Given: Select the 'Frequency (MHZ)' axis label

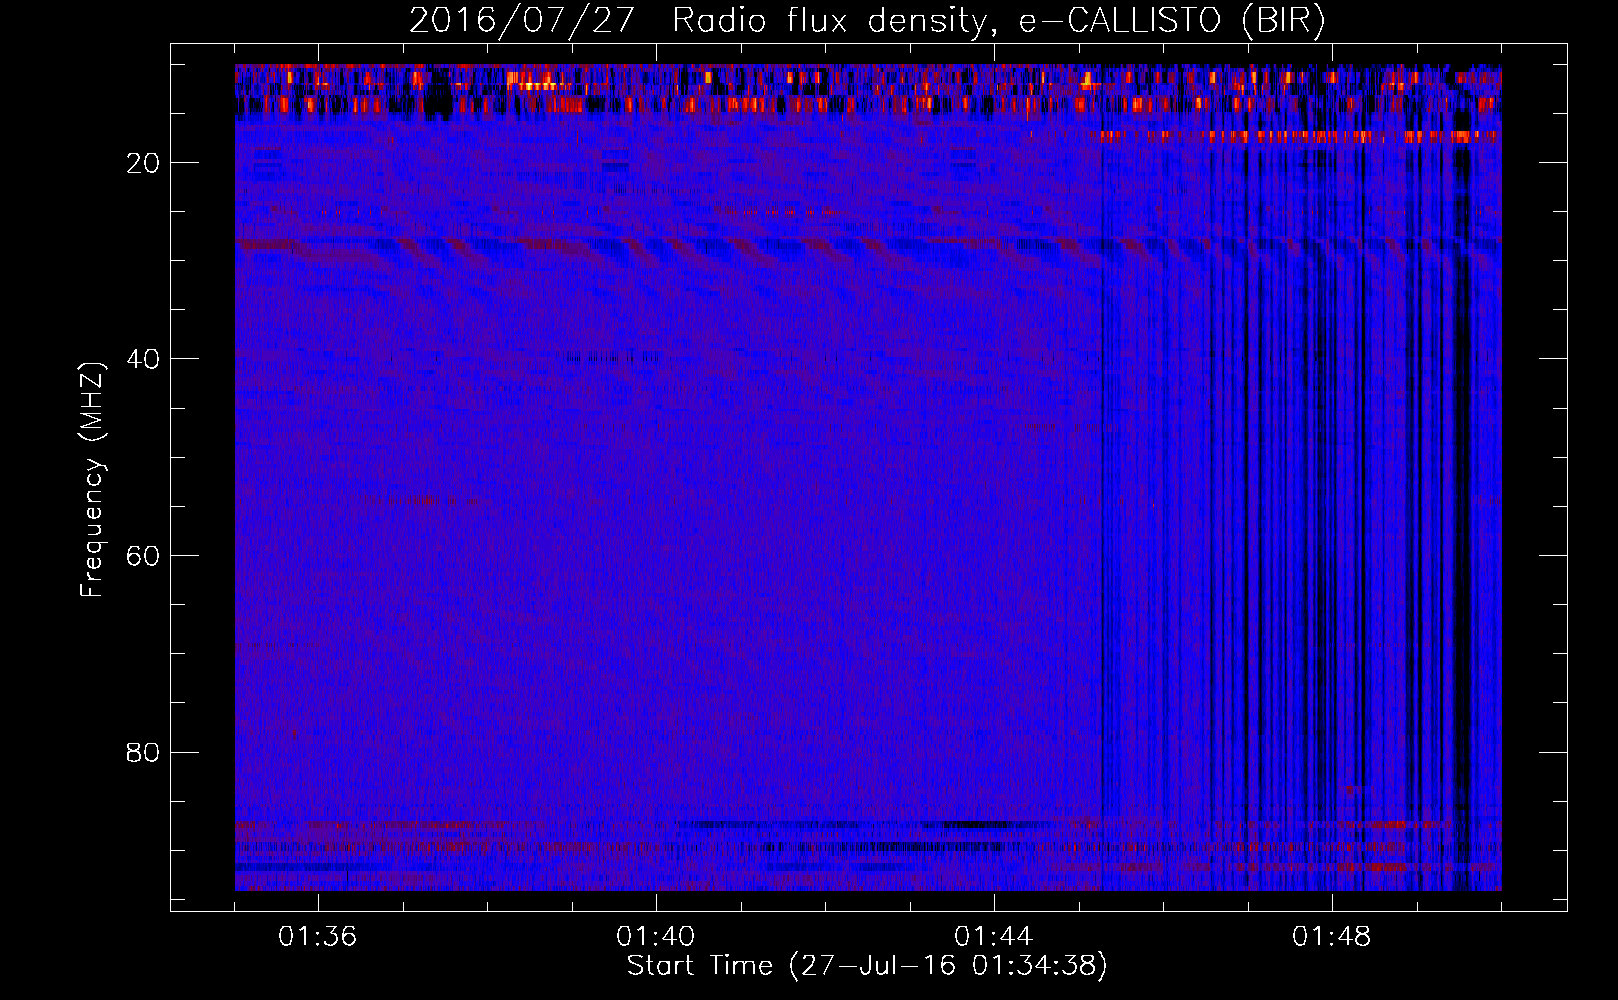Looking at the screenshot, I should click(92, 480).
